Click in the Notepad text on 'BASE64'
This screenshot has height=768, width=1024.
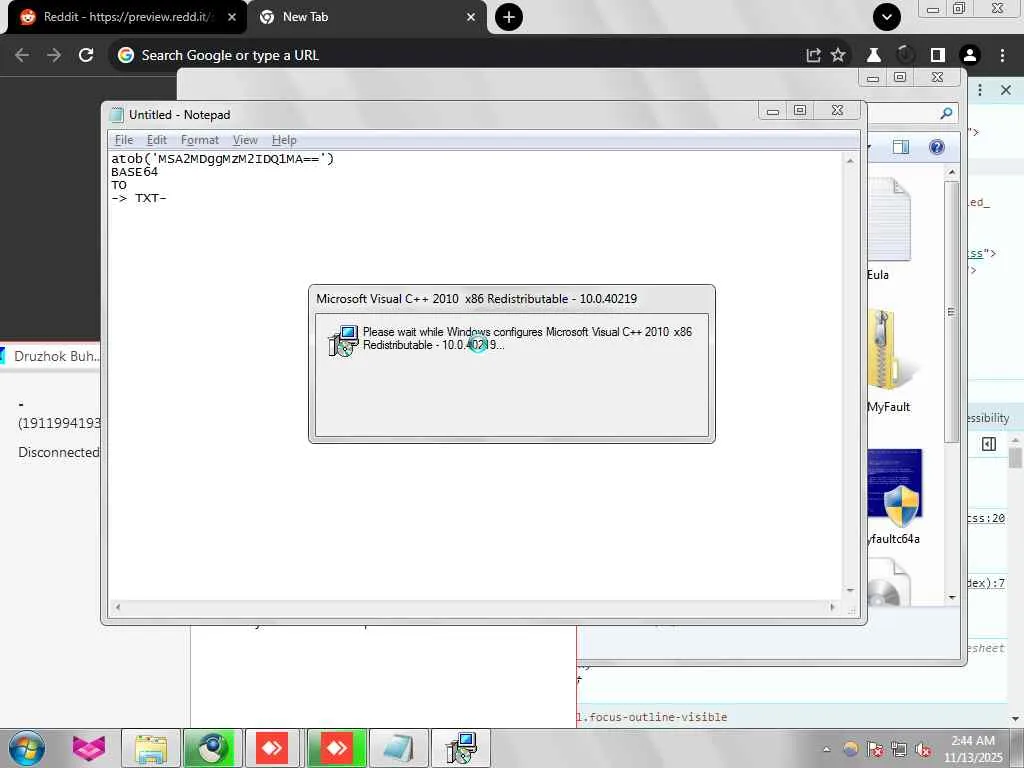[135, 172]
